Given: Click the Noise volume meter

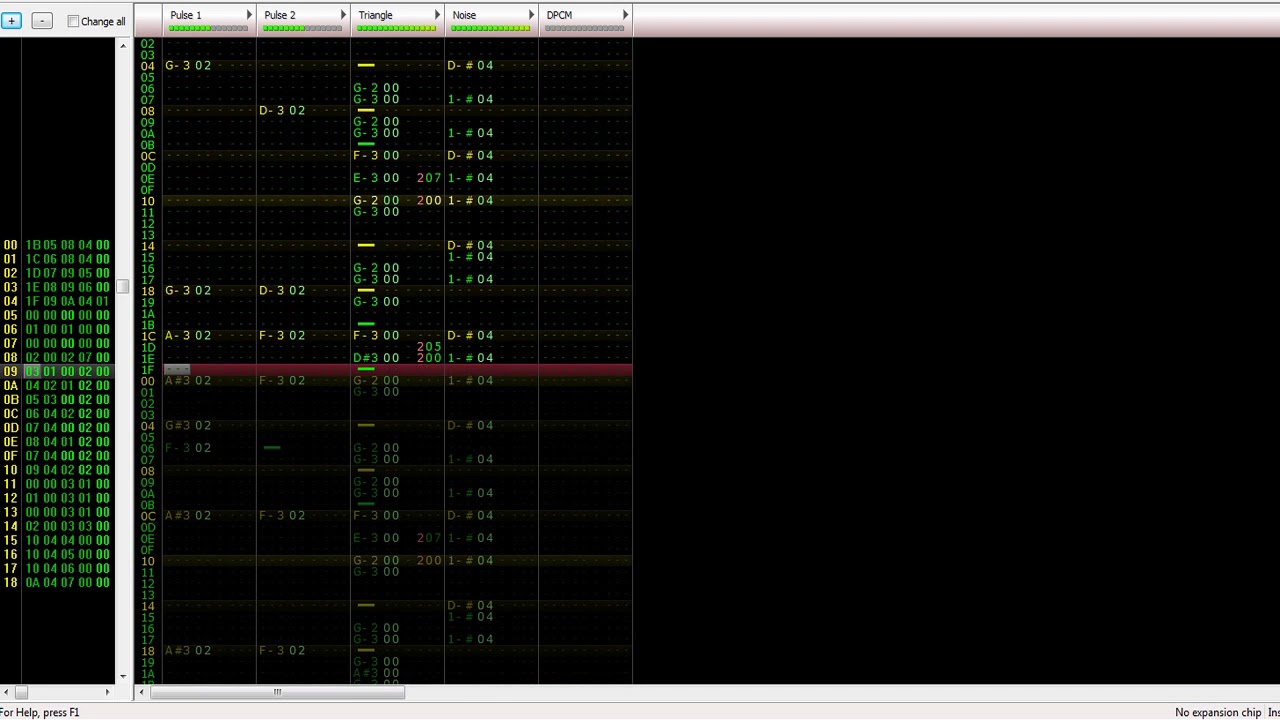Looking at the screenshot, I should click(x=490, y=28).
